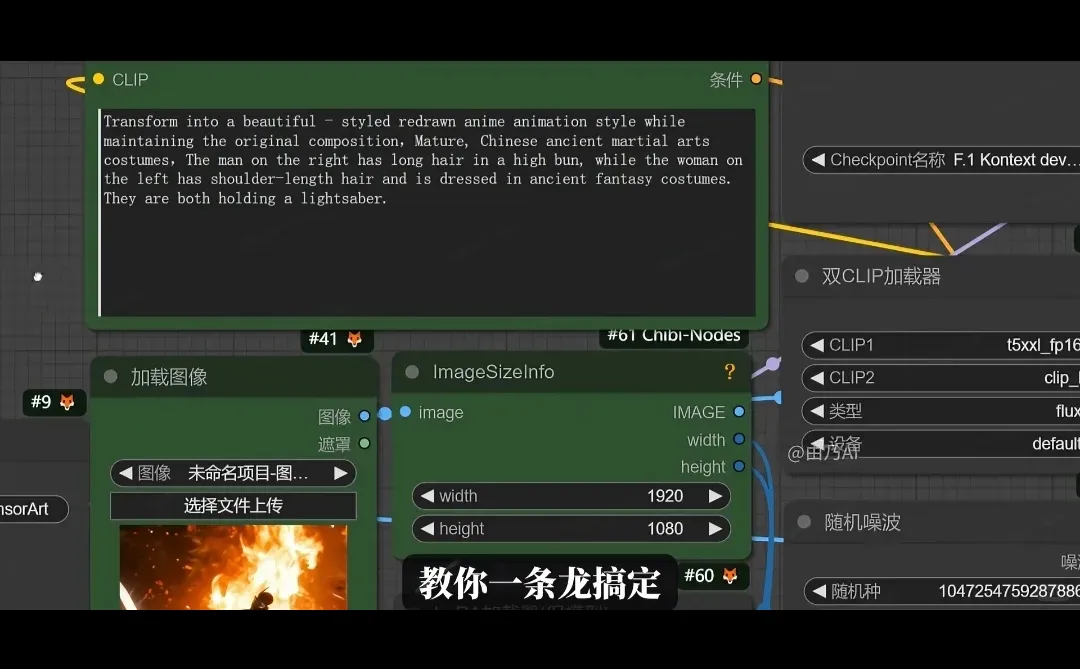
Task: Click the ImageSizeInfo node title
Action: click(x=493, y=372)
